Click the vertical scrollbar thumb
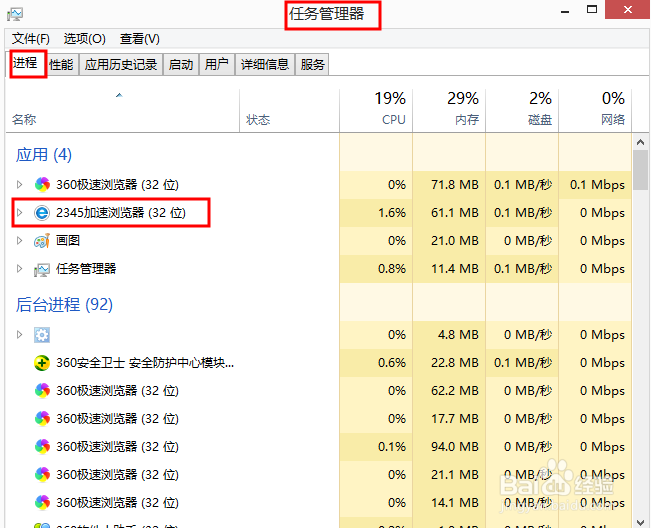 [x=641, y=170]
